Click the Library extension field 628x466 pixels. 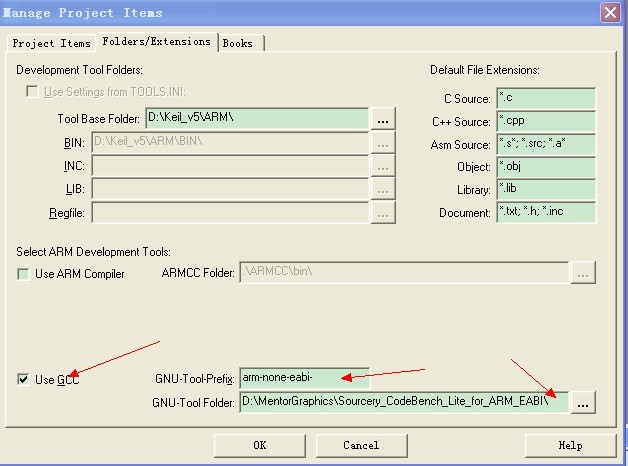tap(545, 190)
